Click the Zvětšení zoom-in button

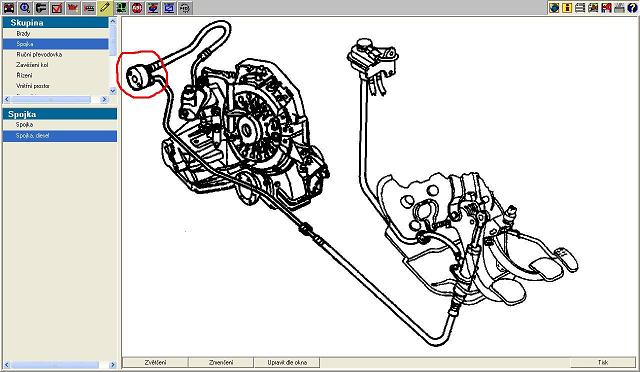[156, 362]
